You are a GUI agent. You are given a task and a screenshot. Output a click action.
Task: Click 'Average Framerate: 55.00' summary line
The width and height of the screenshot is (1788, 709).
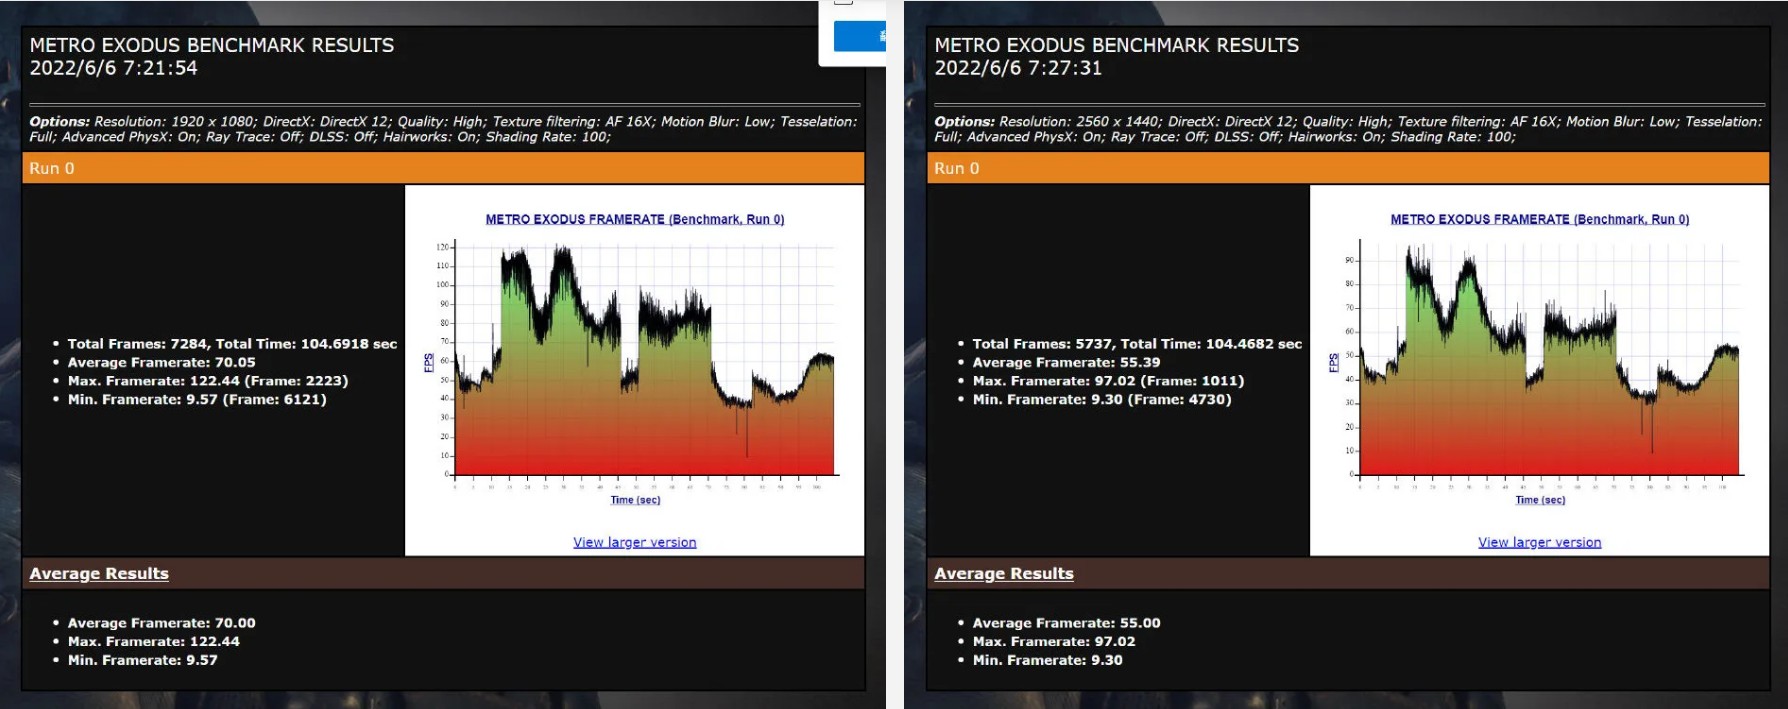coord(1066,623)
